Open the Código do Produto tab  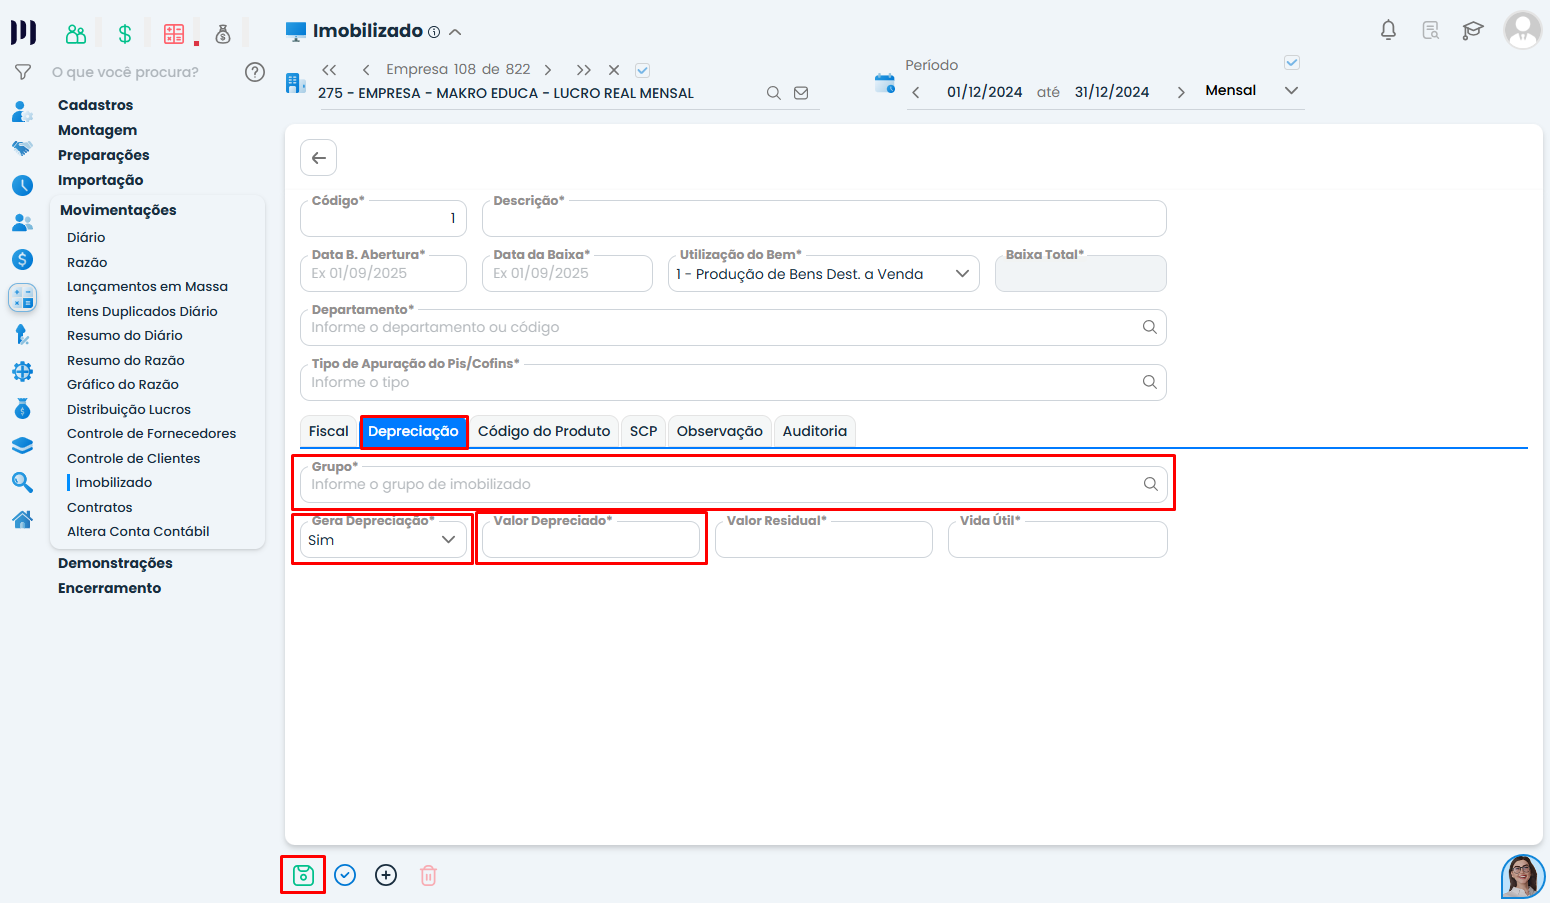coord(543,431)
